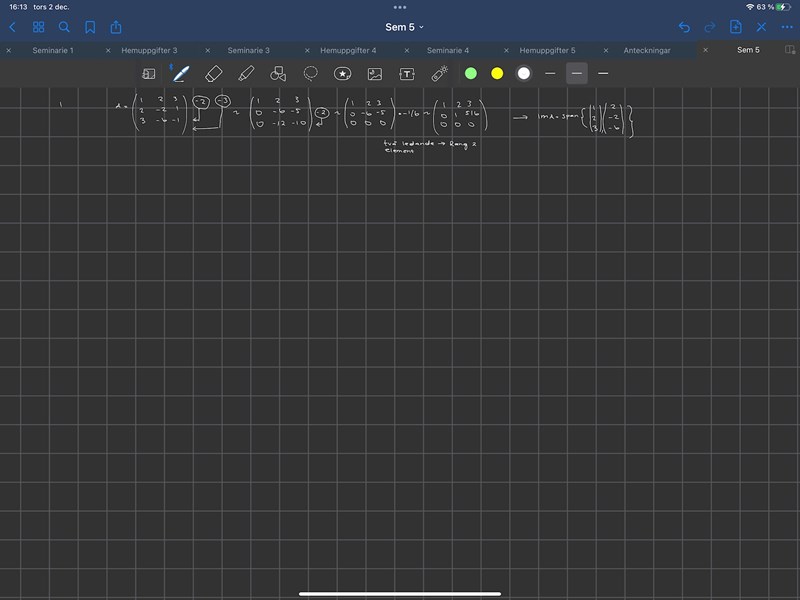Open the Shapes tool
The width and height of the screenshot is (800, 600).
pos(278,73)
